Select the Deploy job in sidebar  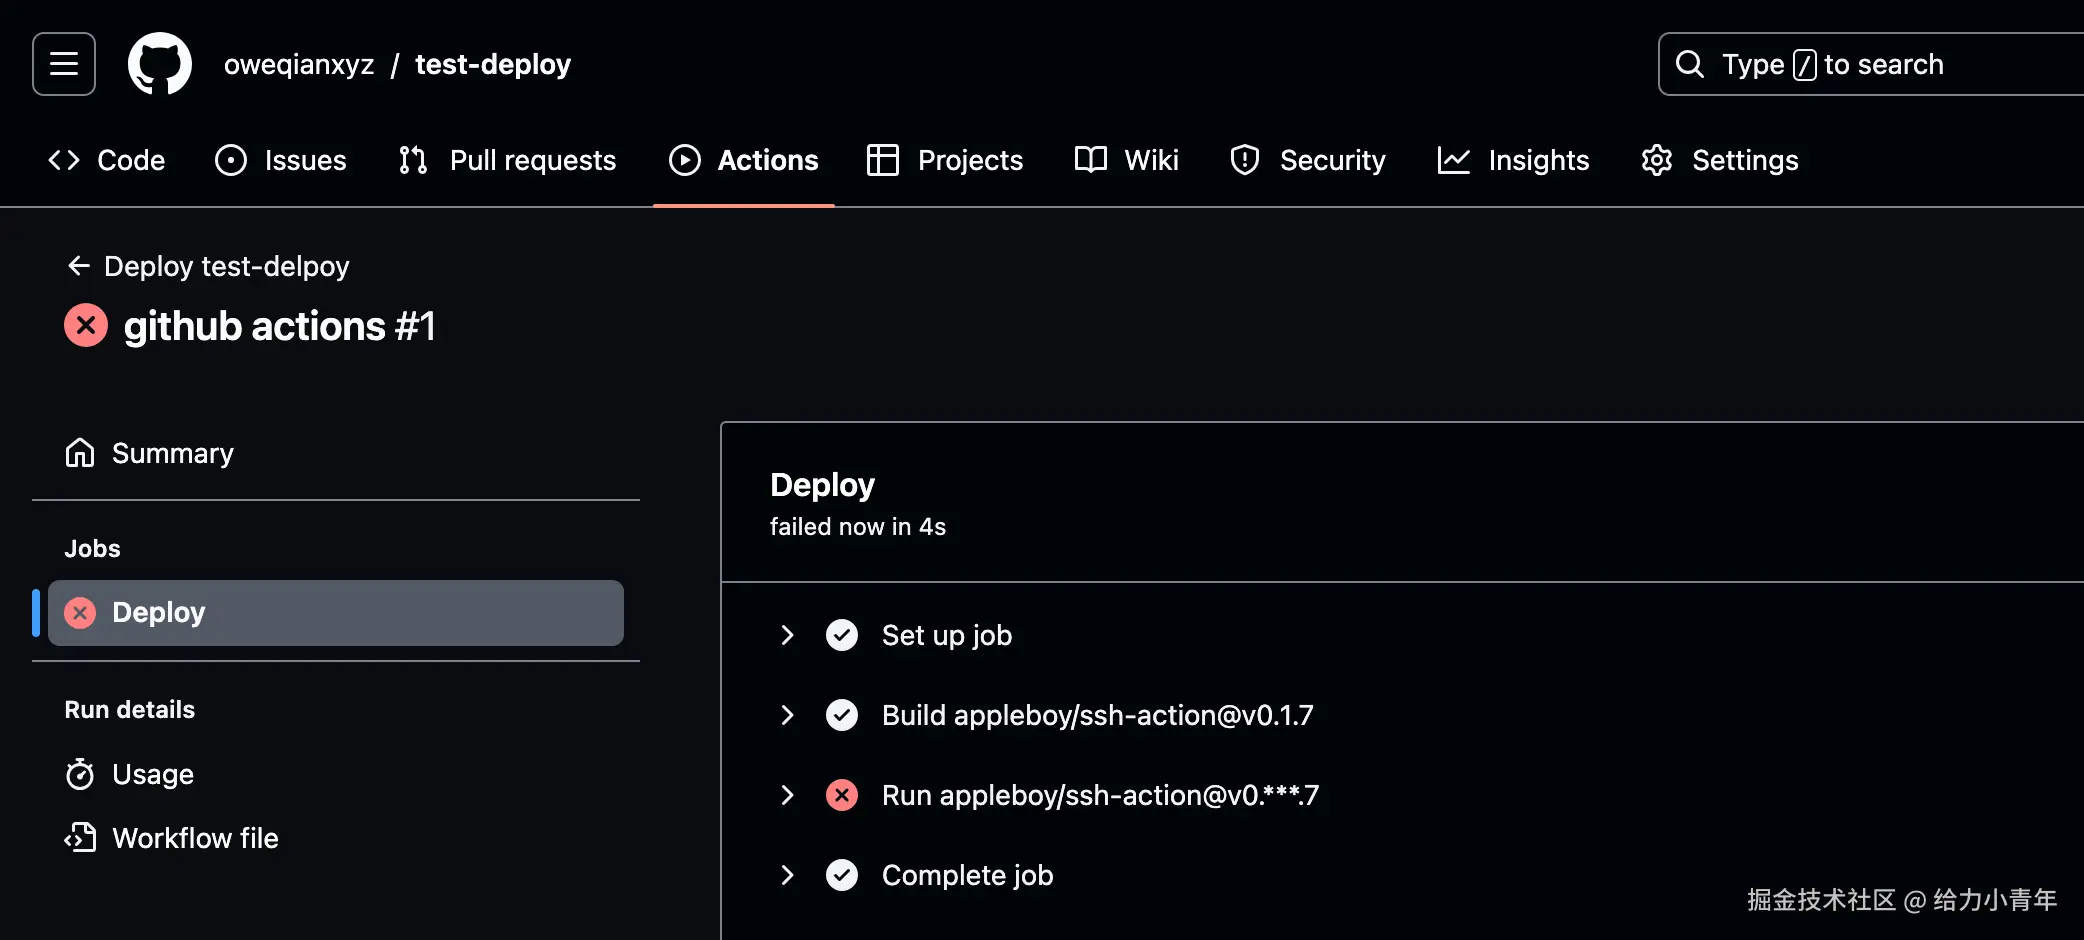[336, 612]
